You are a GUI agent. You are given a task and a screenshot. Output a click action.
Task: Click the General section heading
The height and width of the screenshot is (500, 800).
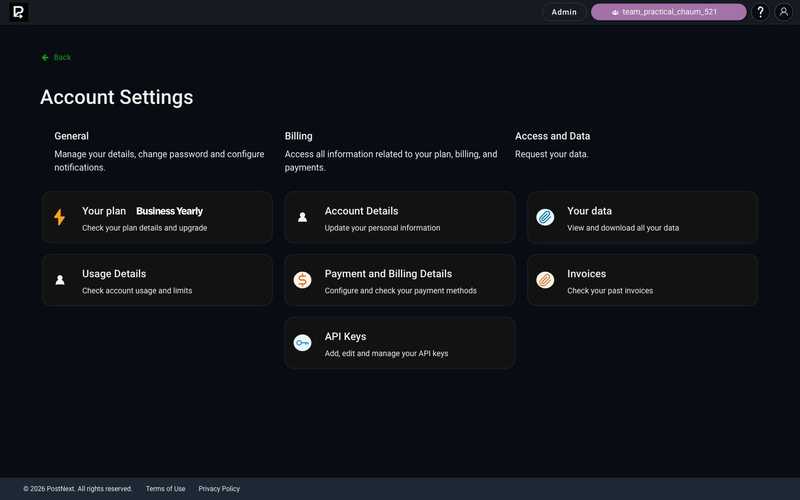[x=71, y=136]
